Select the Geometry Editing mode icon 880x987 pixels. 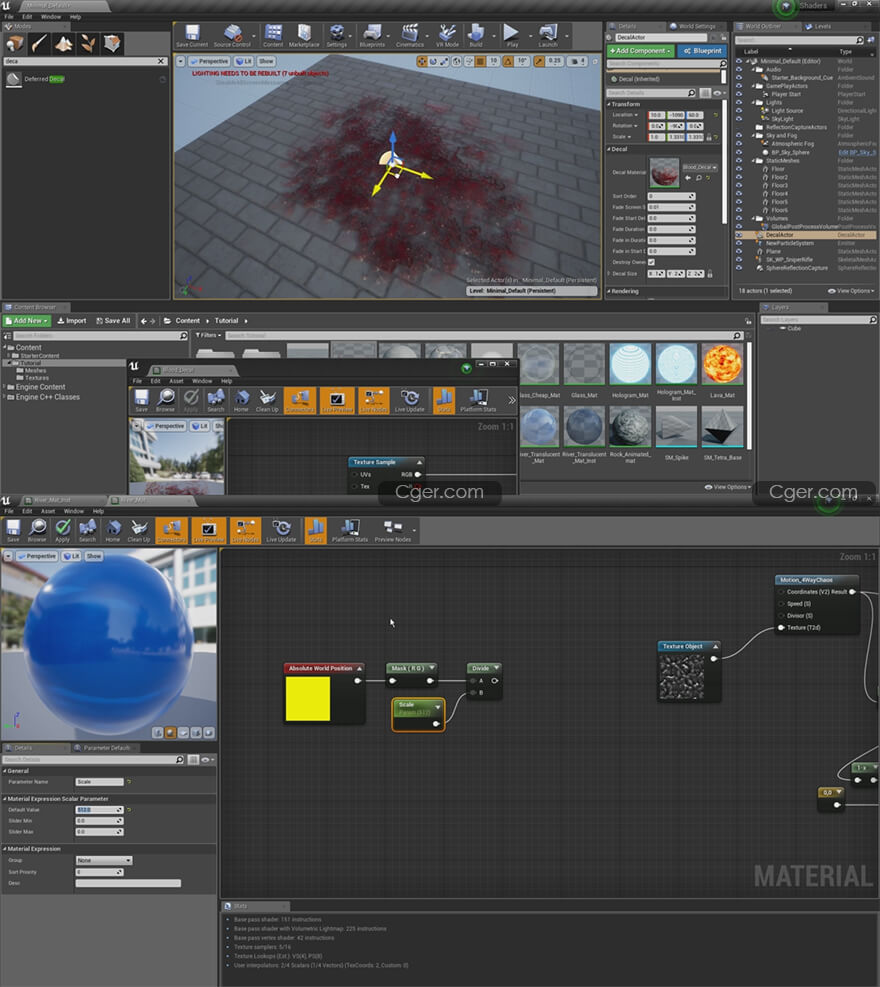[113, 43]
